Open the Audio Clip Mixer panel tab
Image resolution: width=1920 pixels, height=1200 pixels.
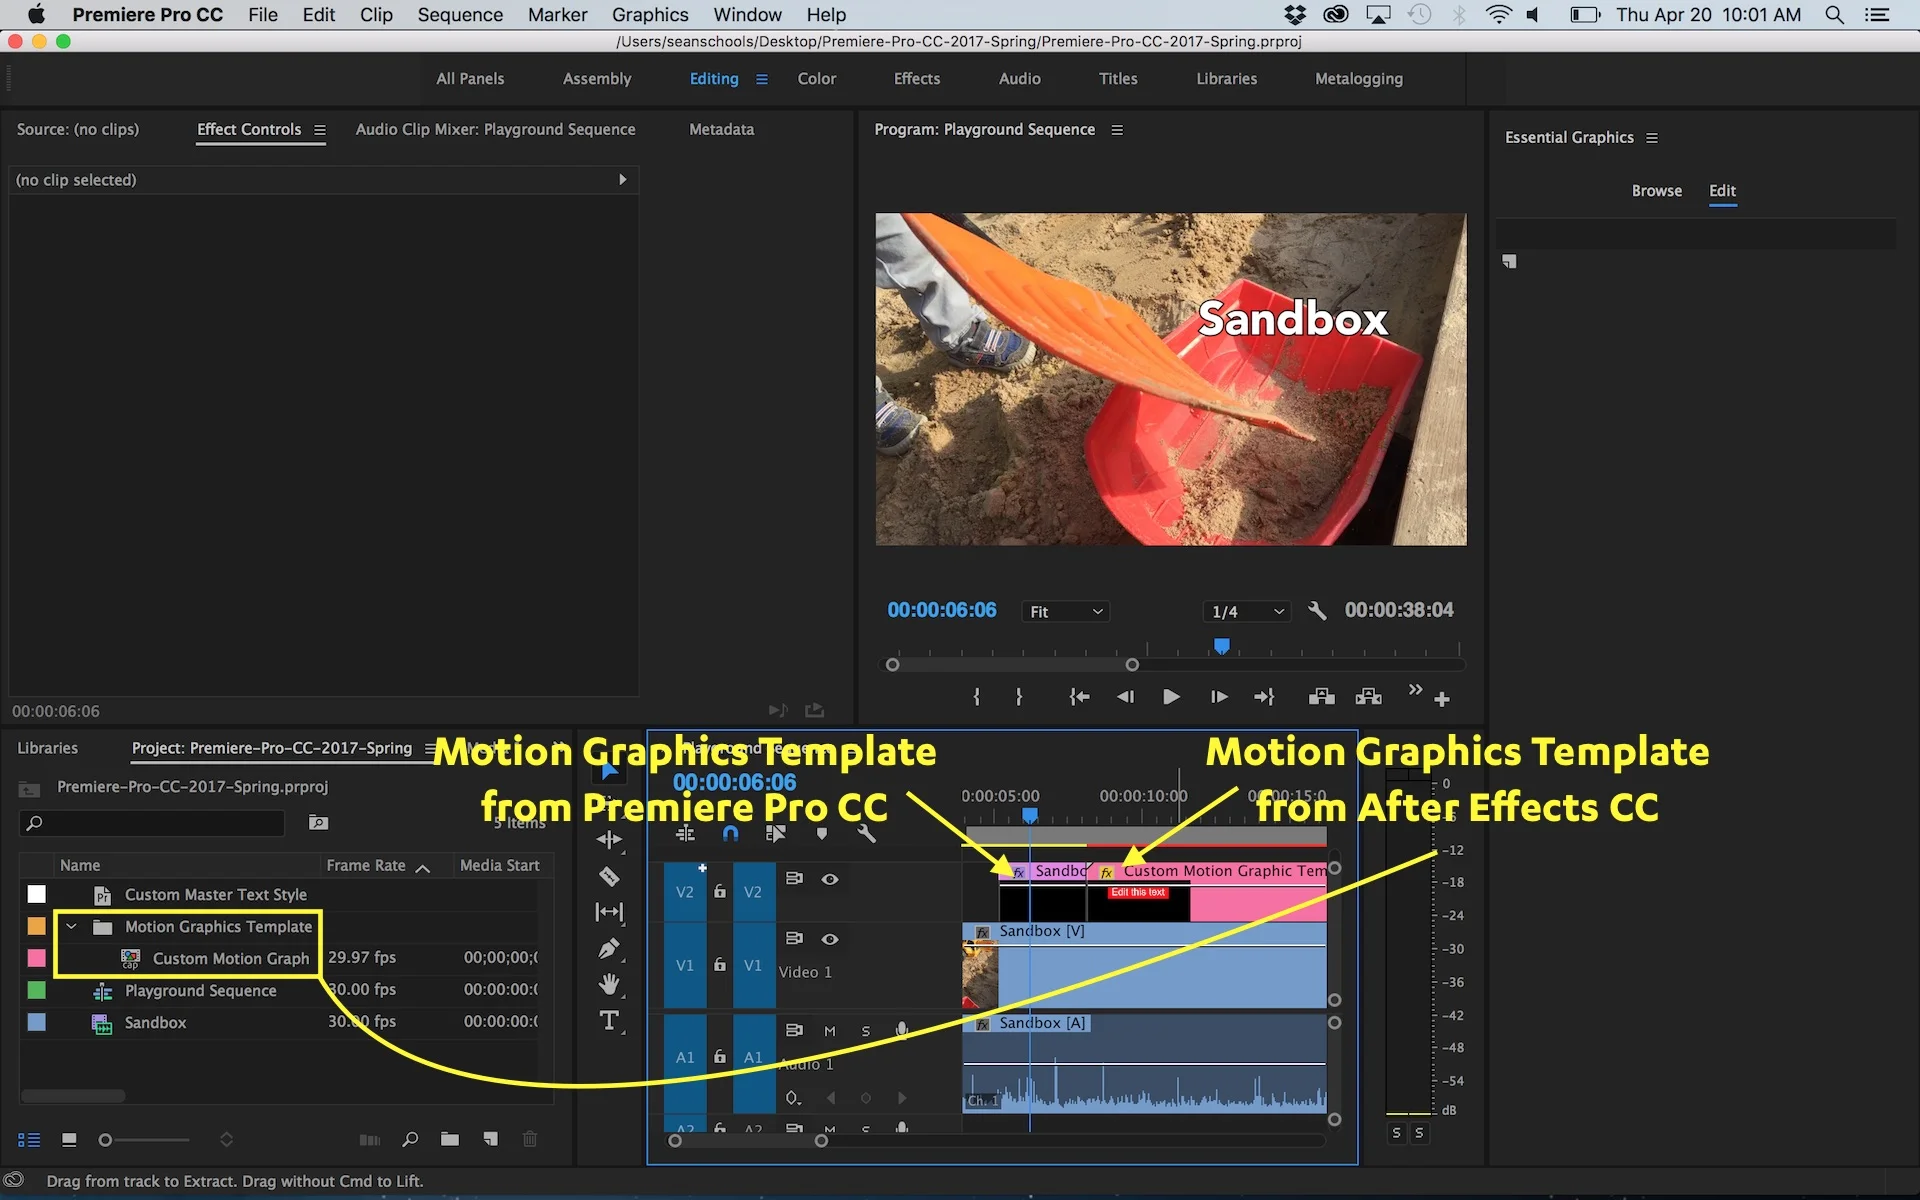(x=495, y=130)
